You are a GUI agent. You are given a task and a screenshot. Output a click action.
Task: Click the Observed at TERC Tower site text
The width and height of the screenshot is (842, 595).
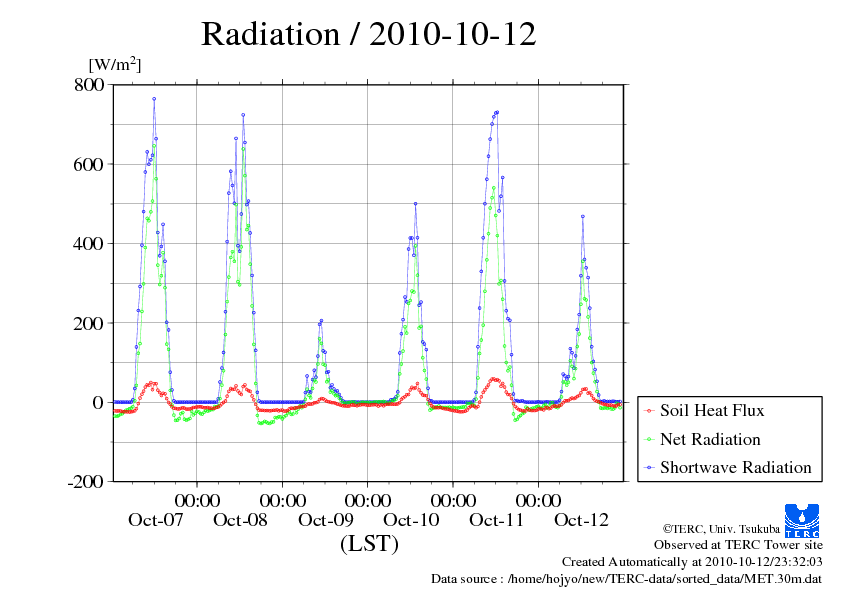(738, 545)
